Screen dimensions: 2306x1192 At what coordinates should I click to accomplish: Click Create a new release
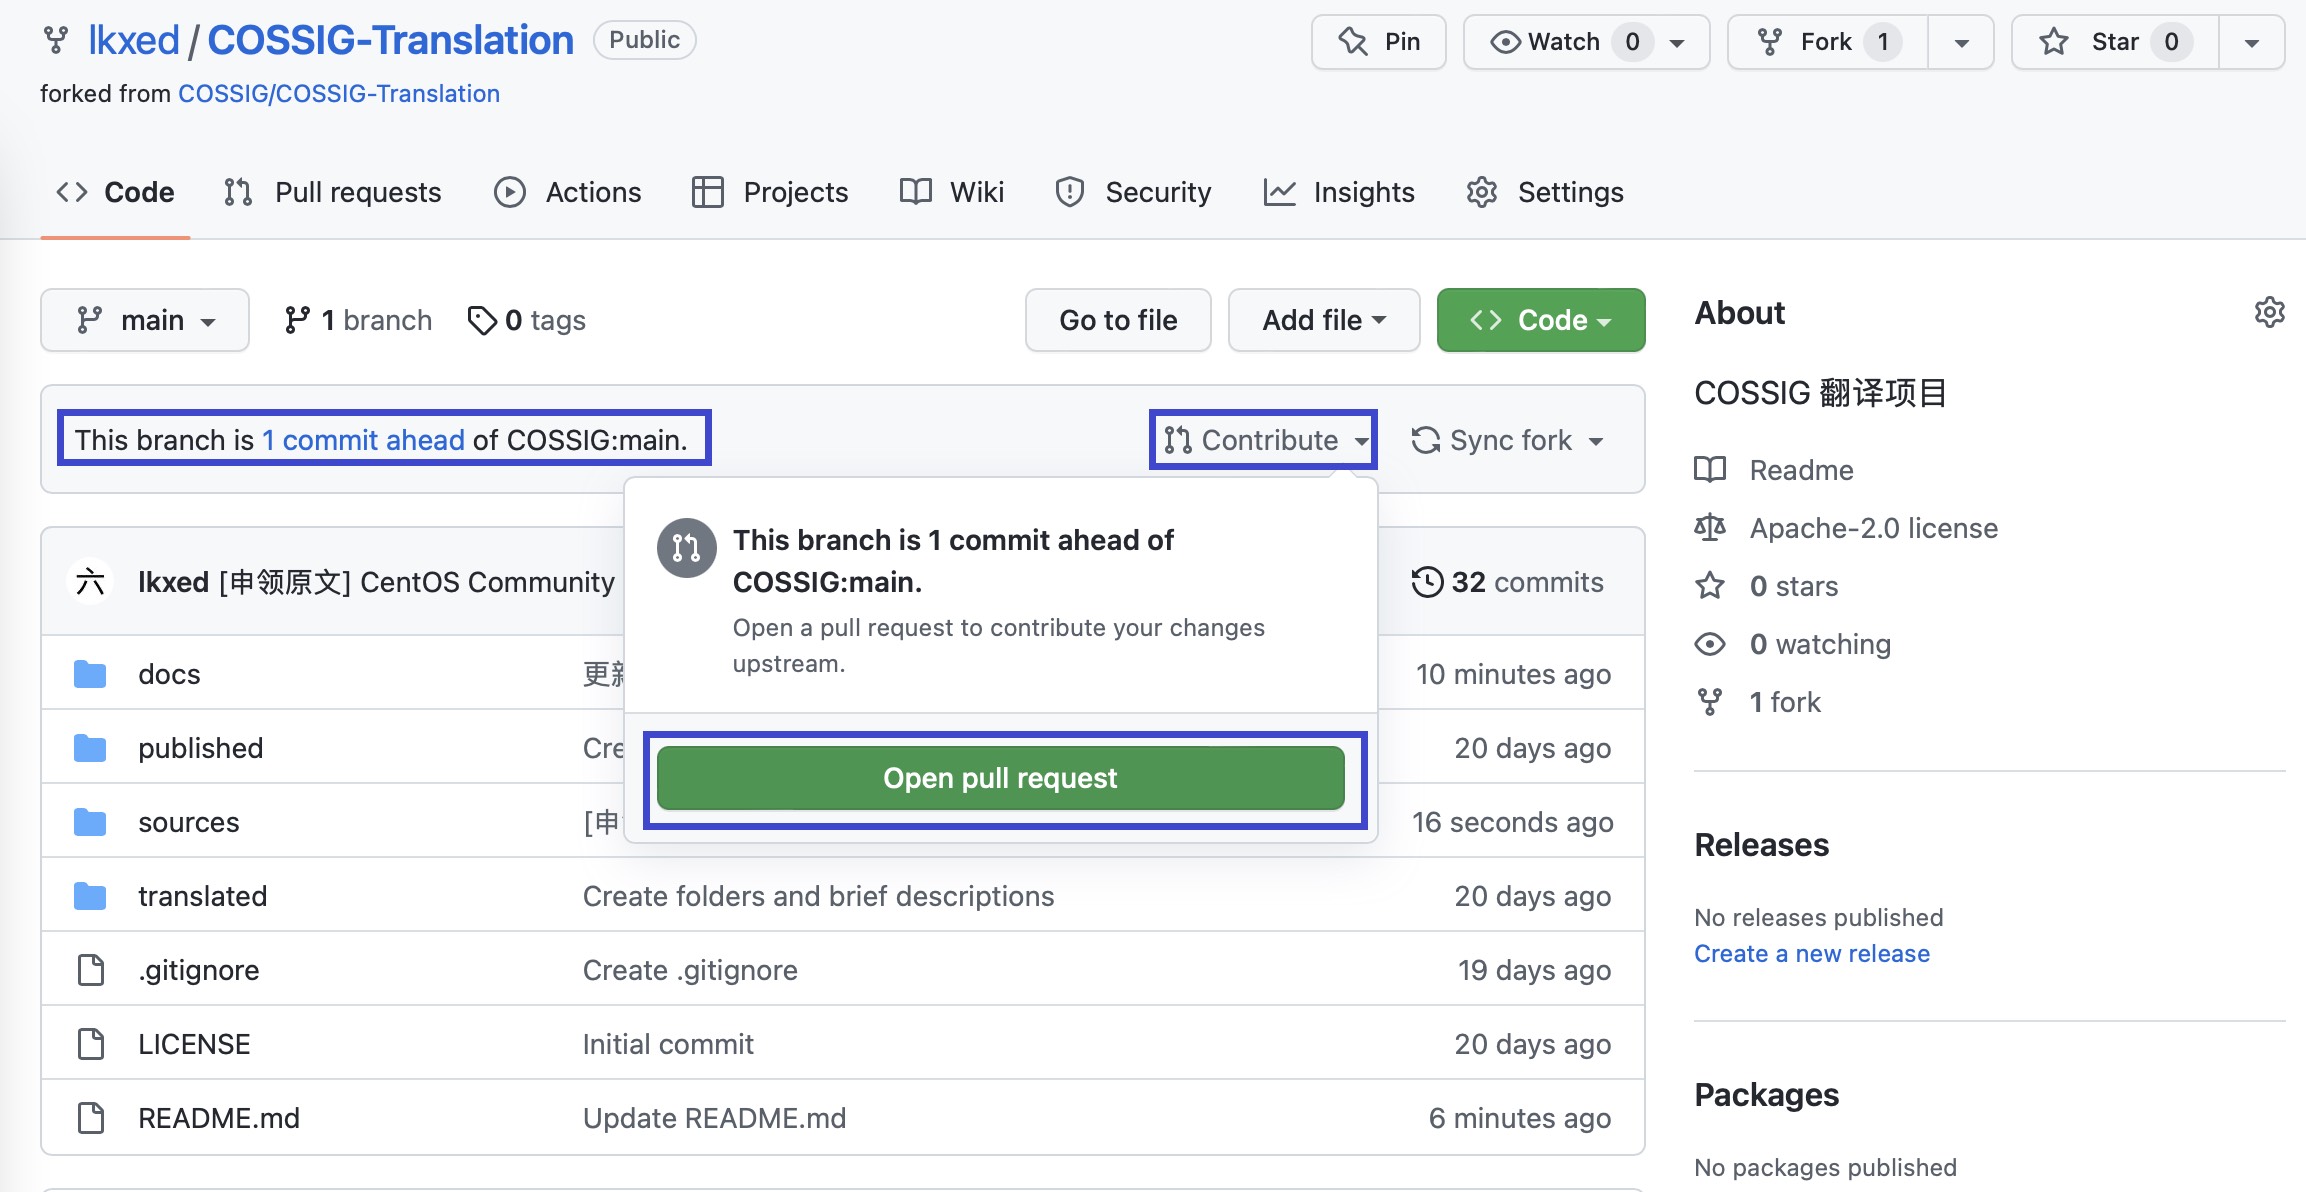pyautogui.click(x=1812, y=953)
